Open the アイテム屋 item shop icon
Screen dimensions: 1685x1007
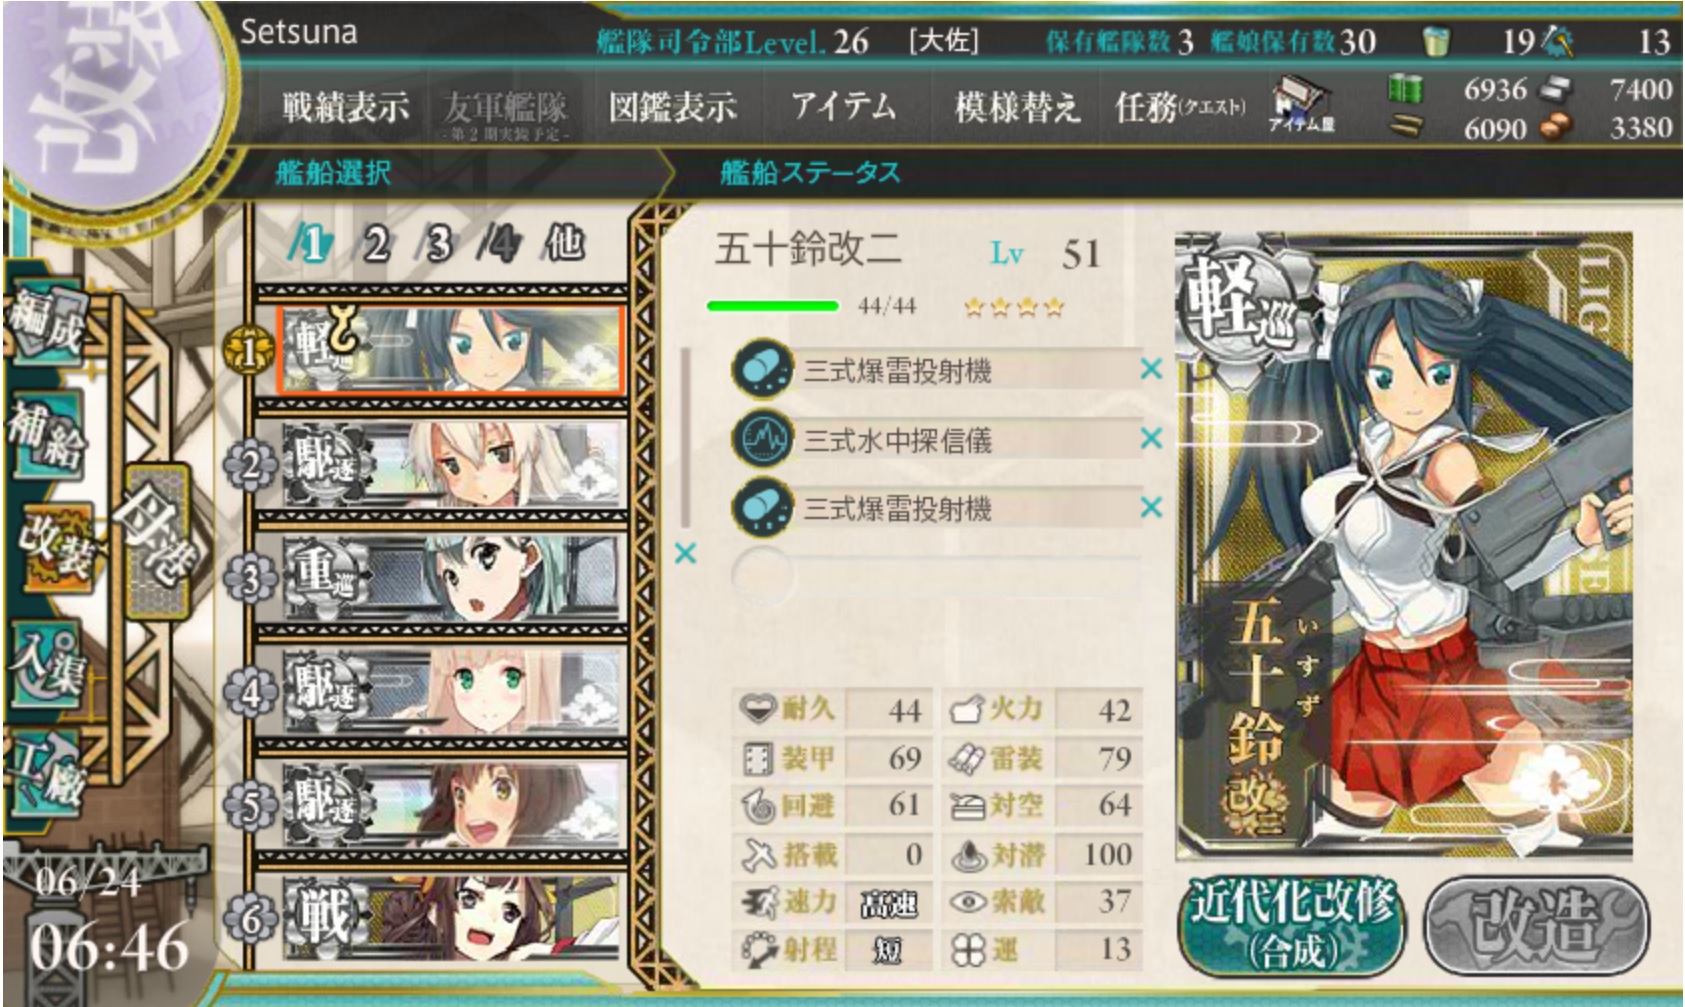click(1302, 107)
